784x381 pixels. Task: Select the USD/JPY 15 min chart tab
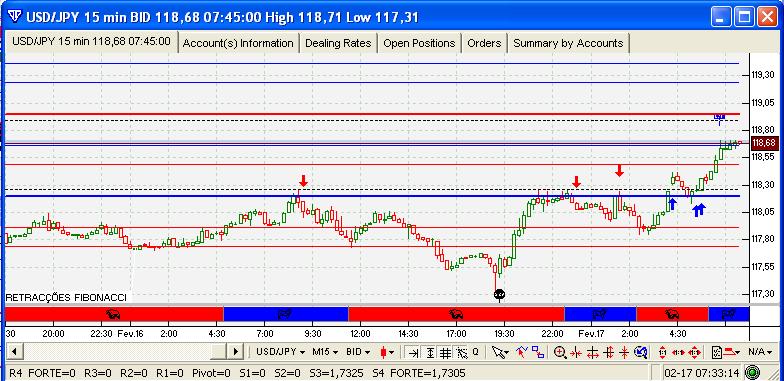pos(91,42)
